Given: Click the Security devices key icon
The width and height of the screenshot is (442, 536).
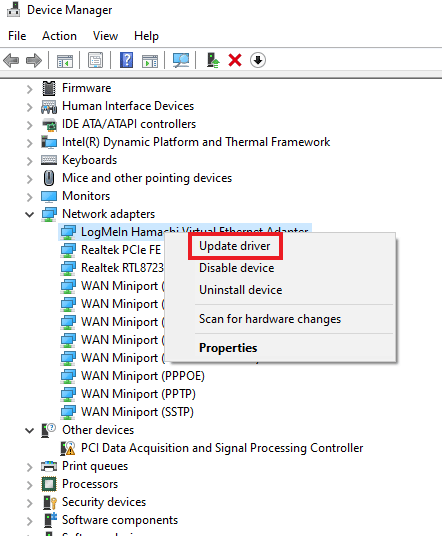Looking at the screenshot, I should pos(50,502).
